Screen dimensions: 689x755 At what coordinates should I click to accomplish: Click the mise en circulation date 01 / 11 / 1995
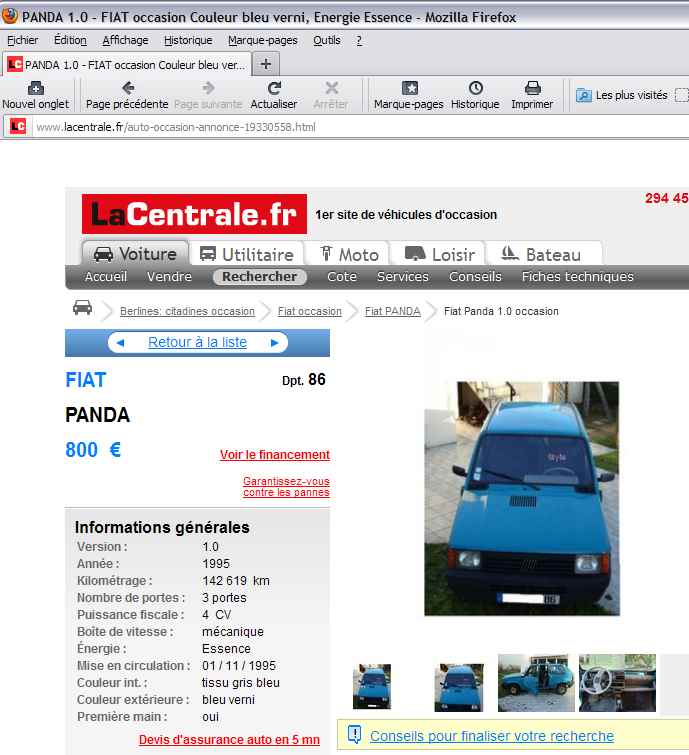239,665
